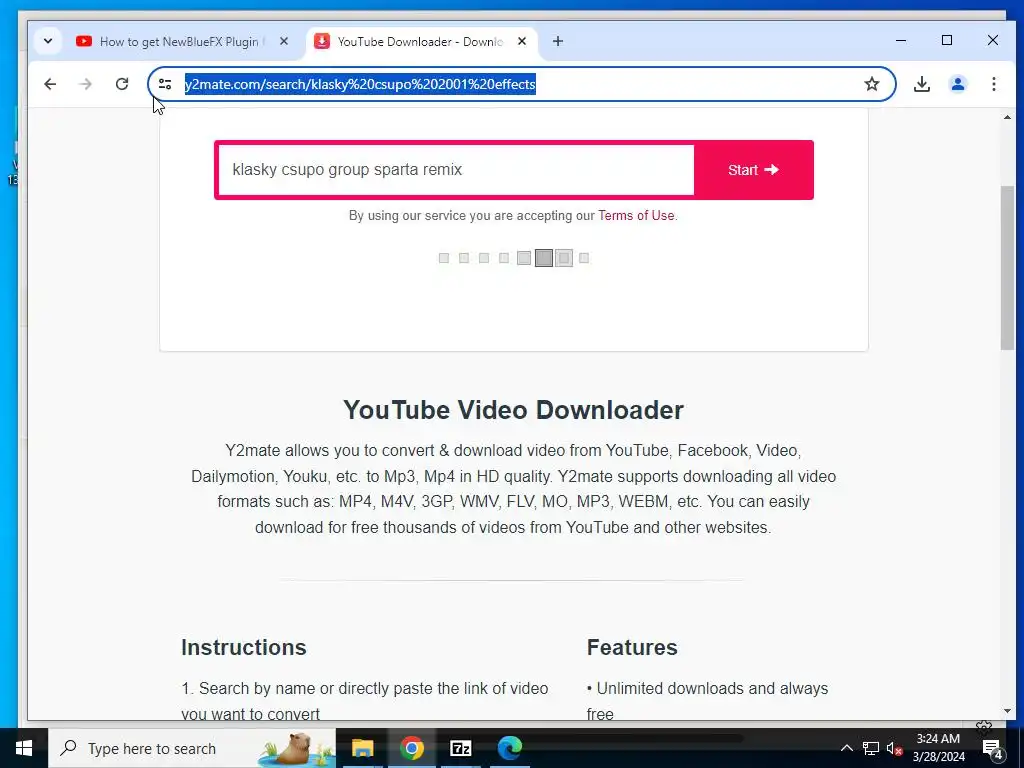Maximize the Chrome window

(947, 40)
